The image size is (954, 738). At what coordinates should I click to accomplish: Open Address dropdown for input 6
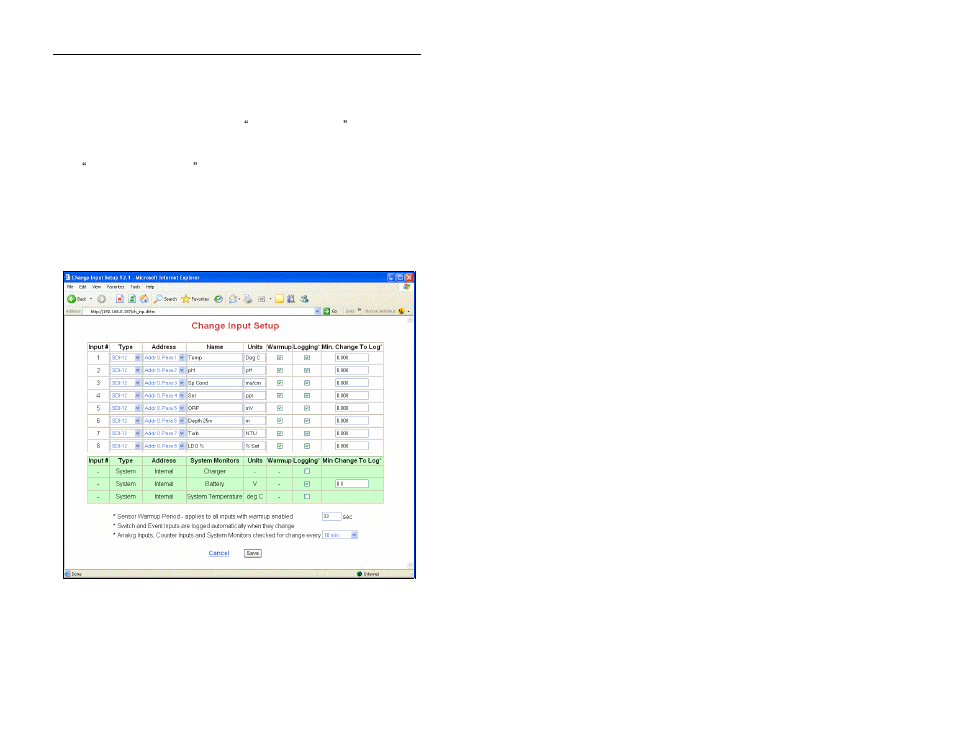(164, 421)
